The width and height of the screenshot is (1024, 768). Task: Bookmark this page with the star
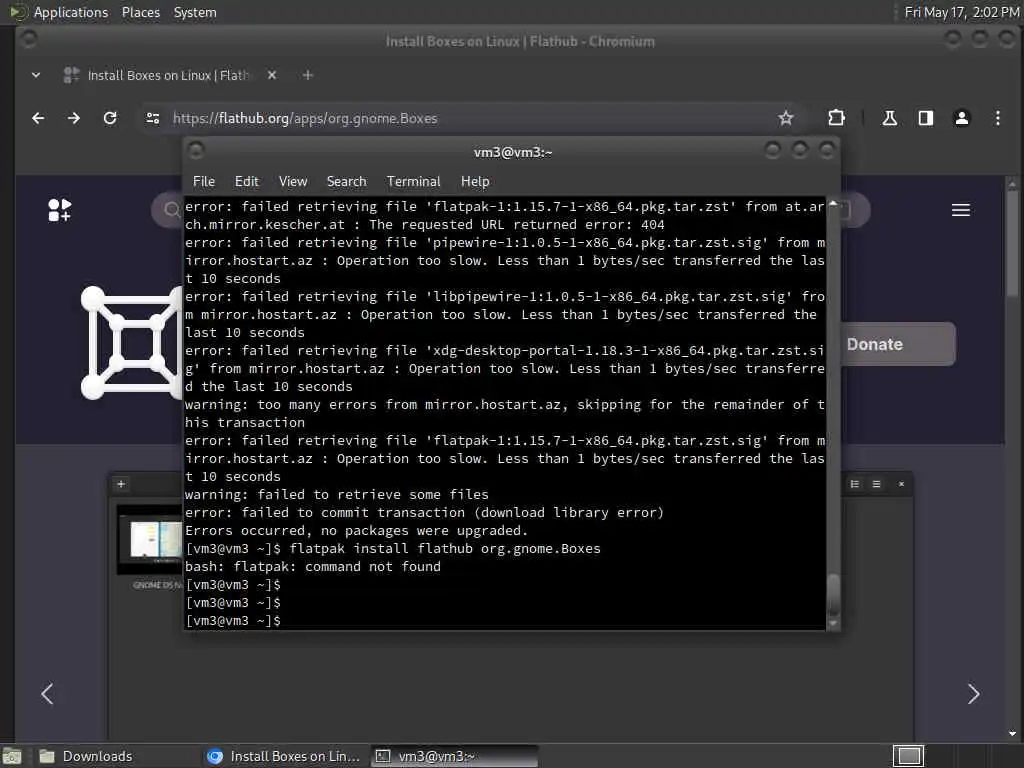(786, 118)
